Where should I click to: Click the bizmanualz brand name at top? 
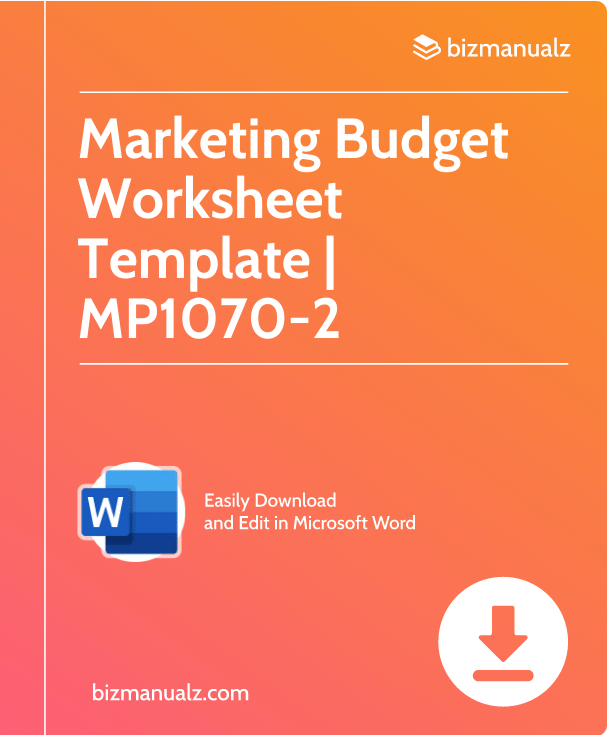pyautogui.click(x=509, y=48)
